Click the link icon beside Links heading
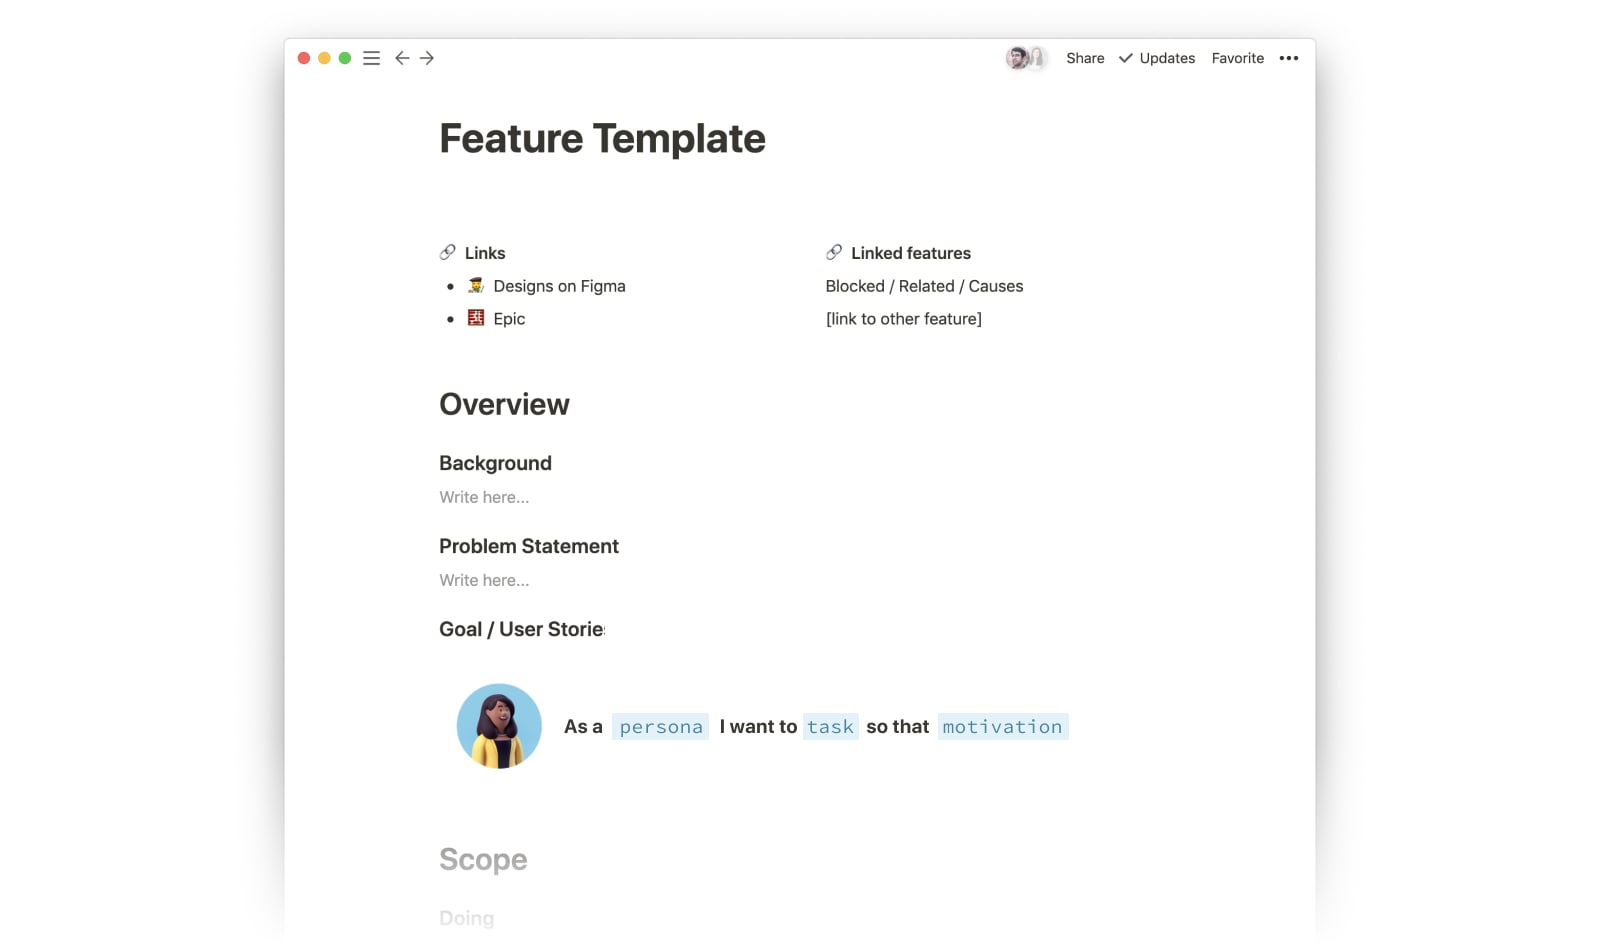This screenshot has height=946, width=1600. 447,252
